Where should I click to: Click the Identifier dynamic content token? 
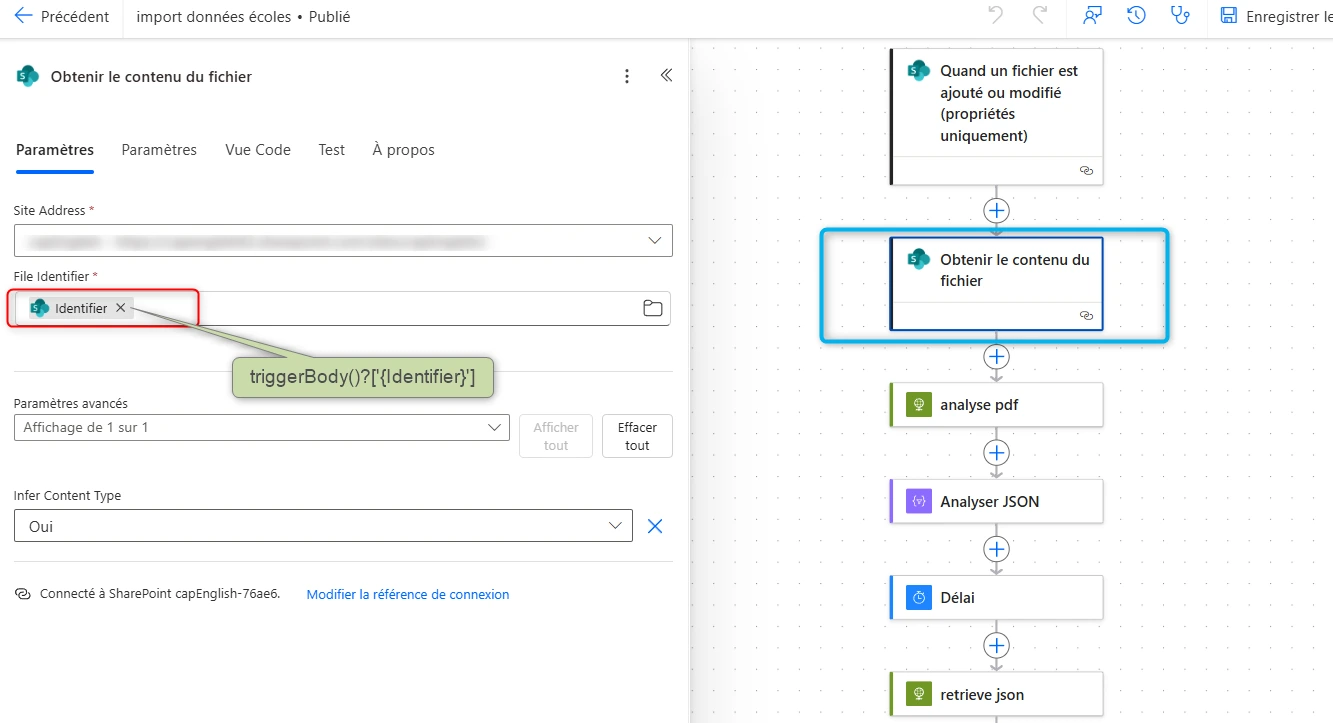tap(81, 308)
